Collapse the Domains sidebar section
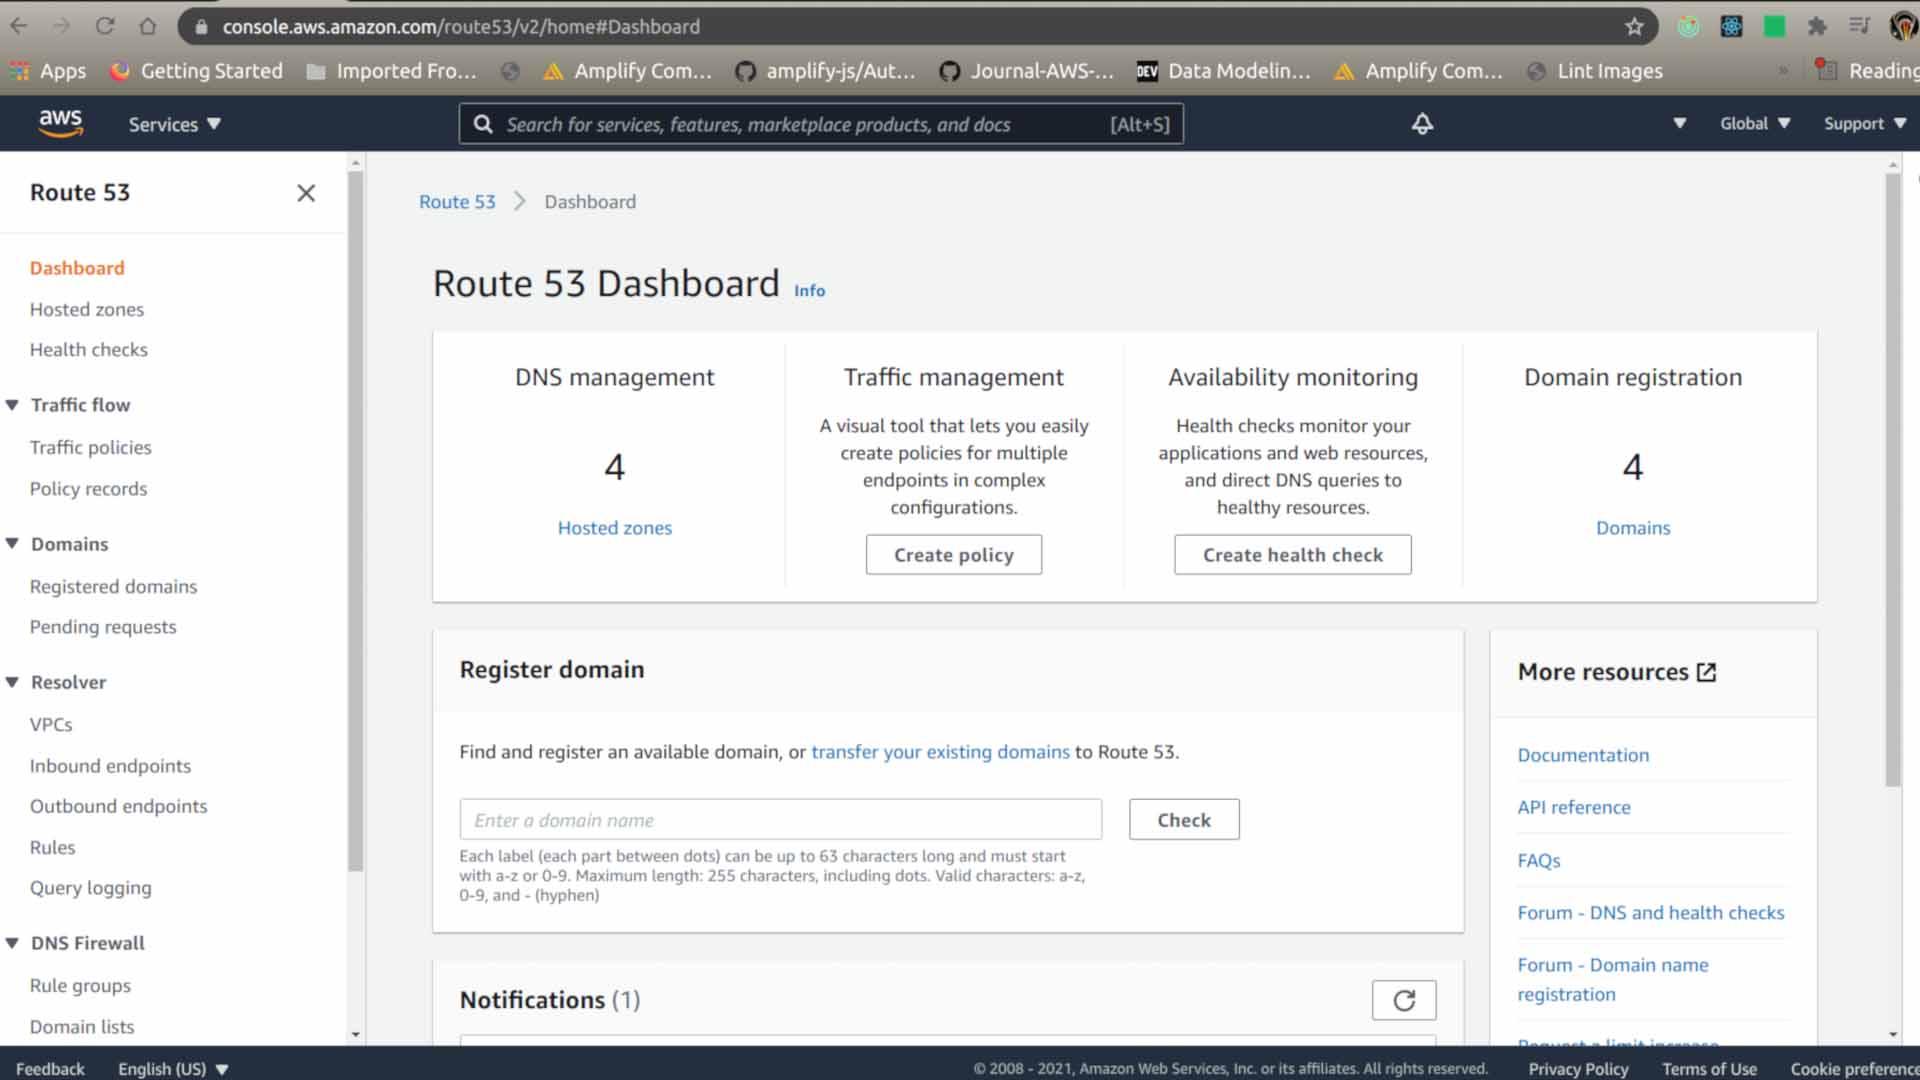 click(12, 544)
